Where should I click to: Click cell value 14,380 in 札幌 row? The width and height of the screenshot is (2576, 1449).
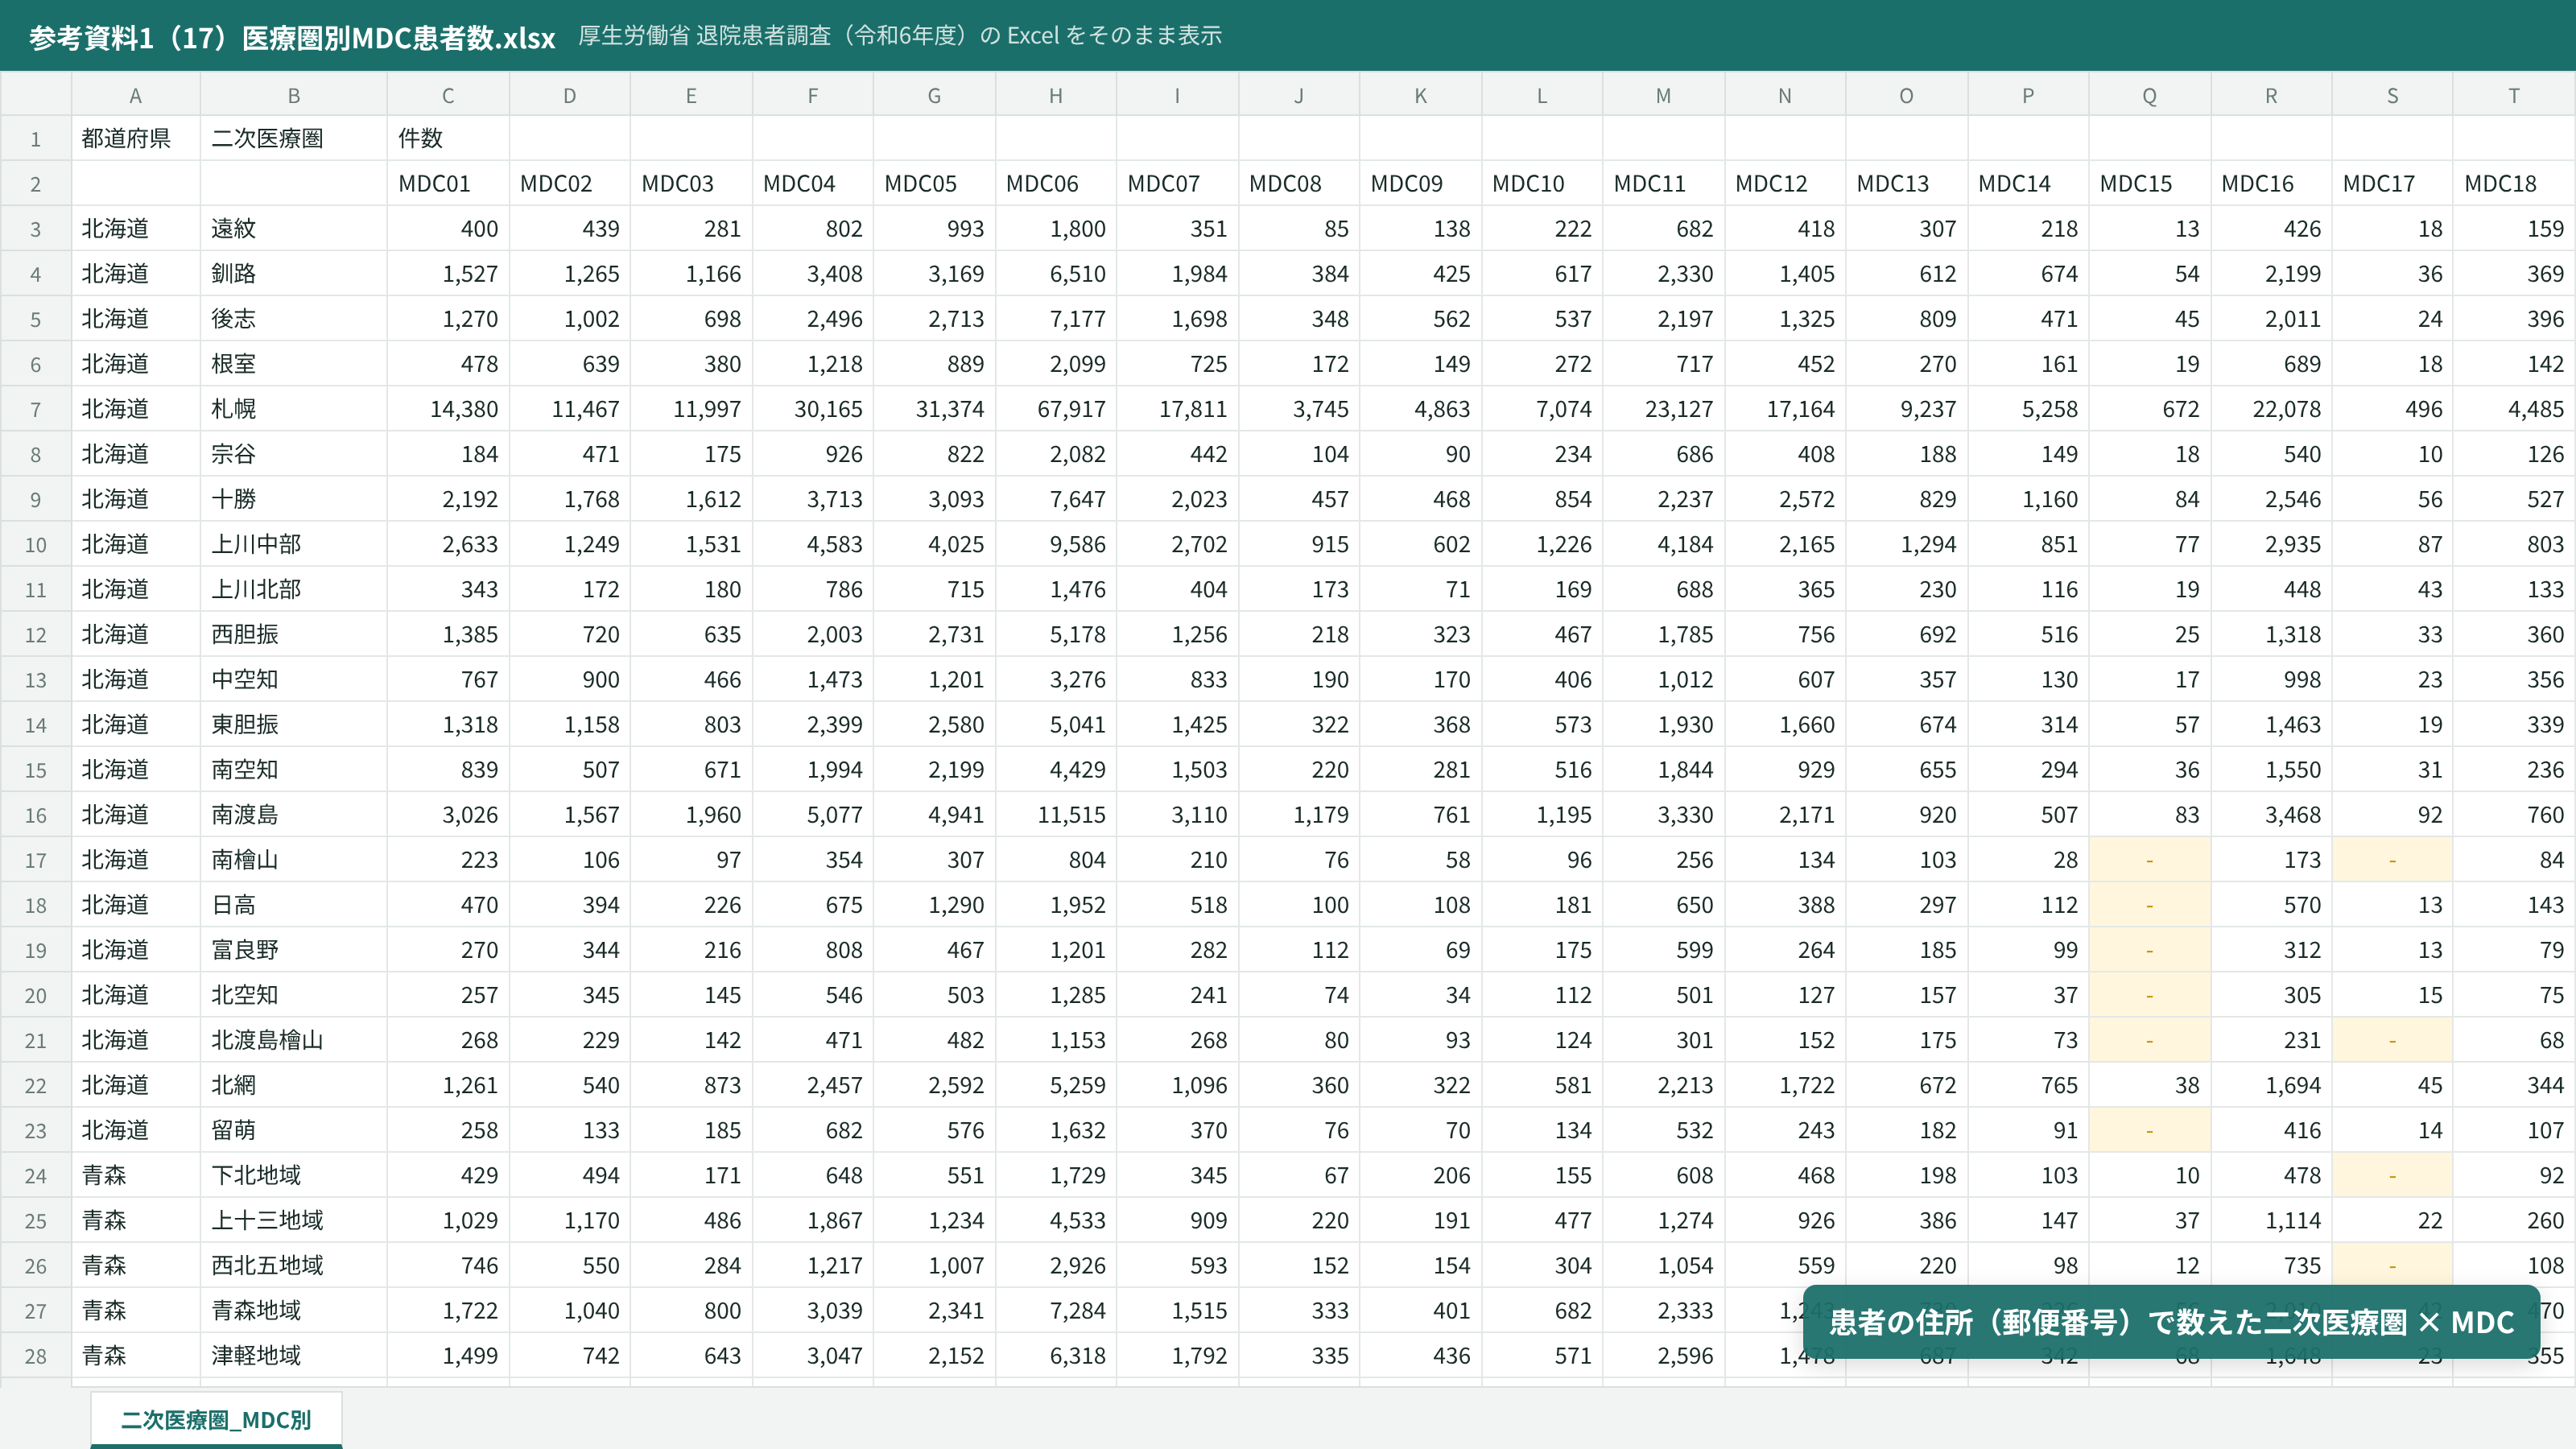click(448, 409)
